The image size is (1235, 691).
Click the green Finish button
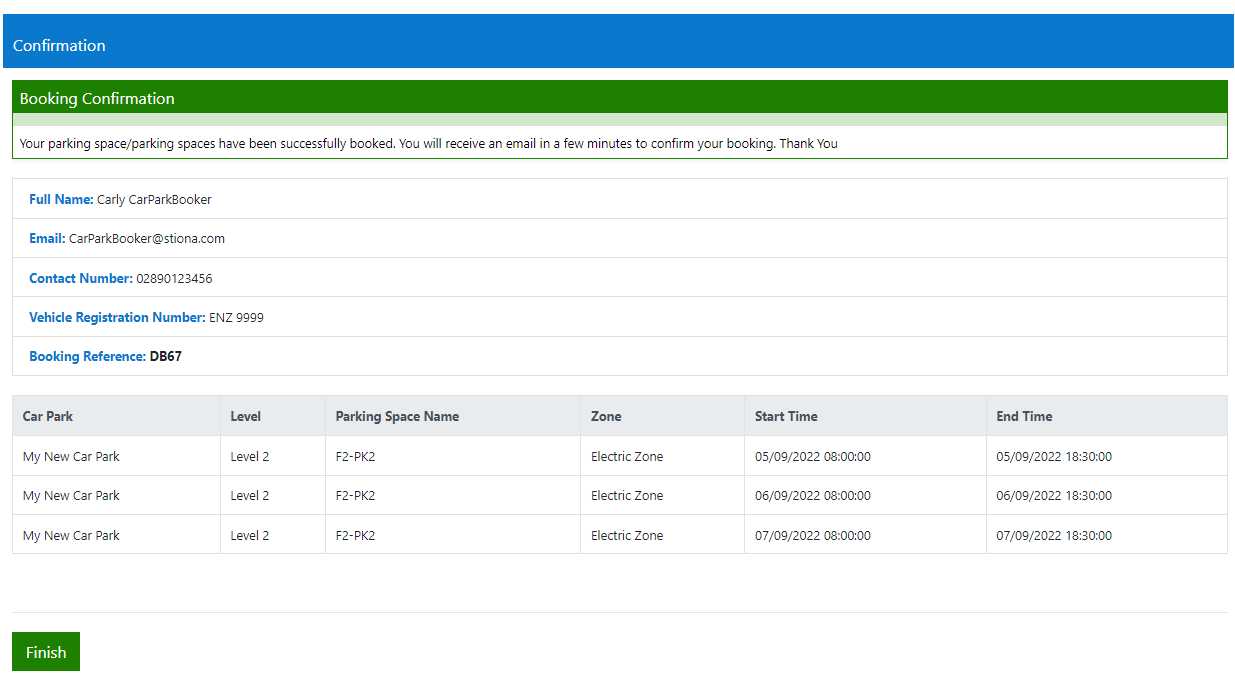point(46,652)
